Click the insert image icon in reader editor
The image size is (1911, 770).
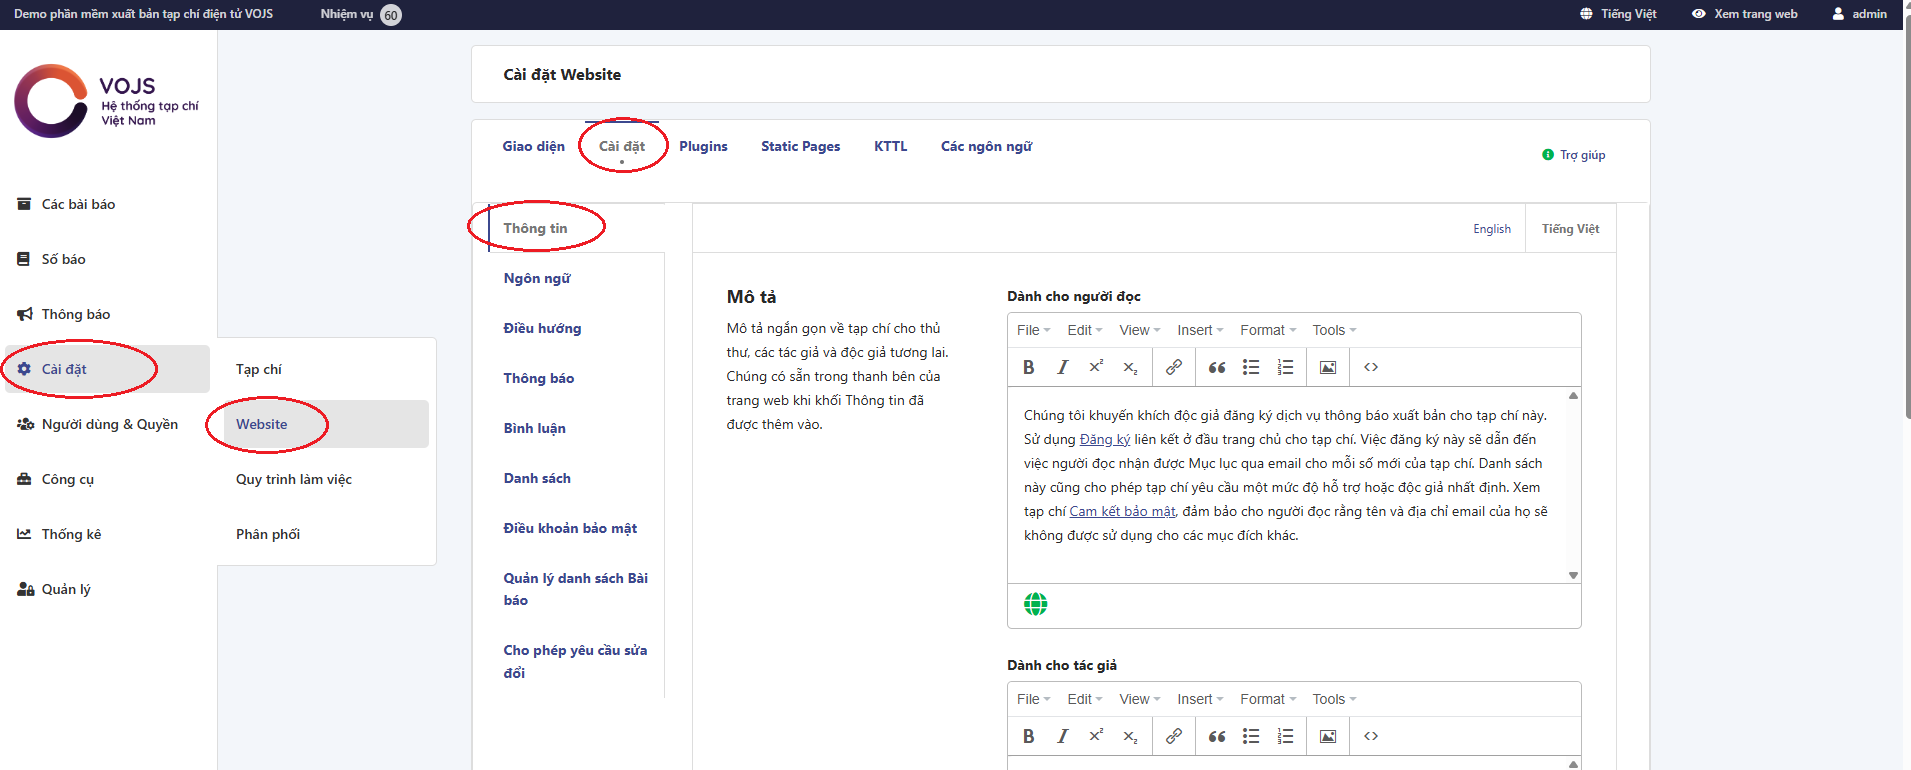tap(1328, 367)
